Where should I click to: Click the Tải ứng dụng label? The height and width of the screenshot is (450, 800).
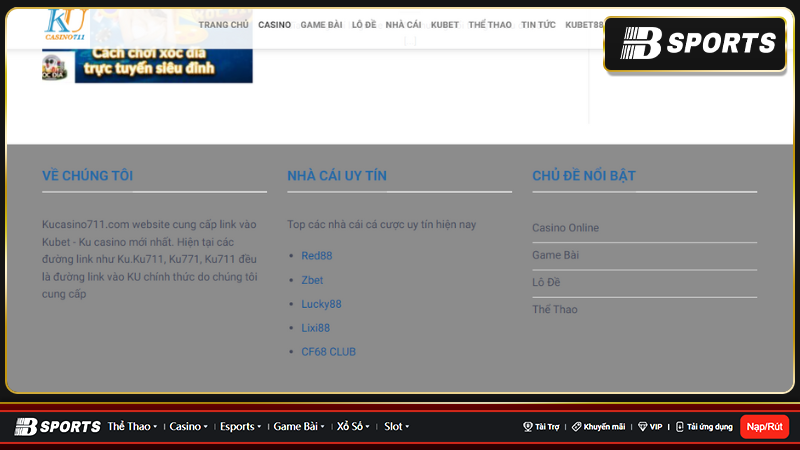click(x=710, y=427)
